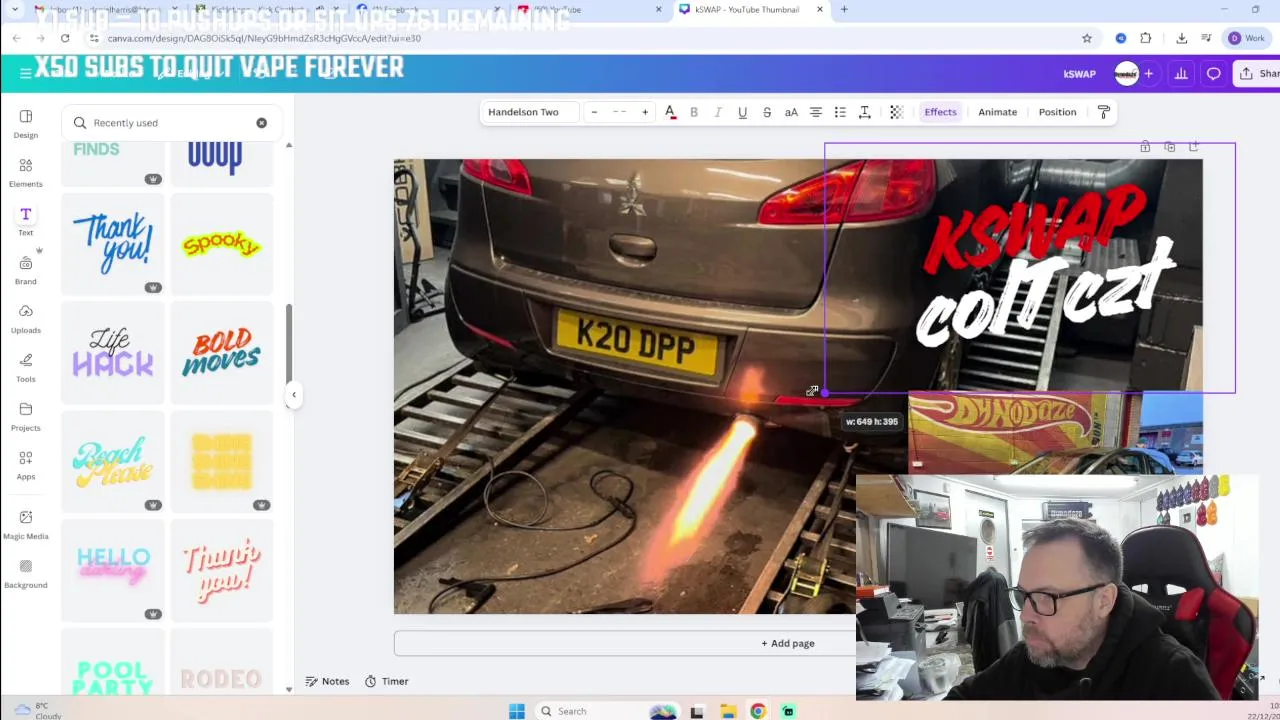Viewport: 1280px width, 720px height.
Task: Select the pink Thank you text style
Action: [x=221, y=569]
